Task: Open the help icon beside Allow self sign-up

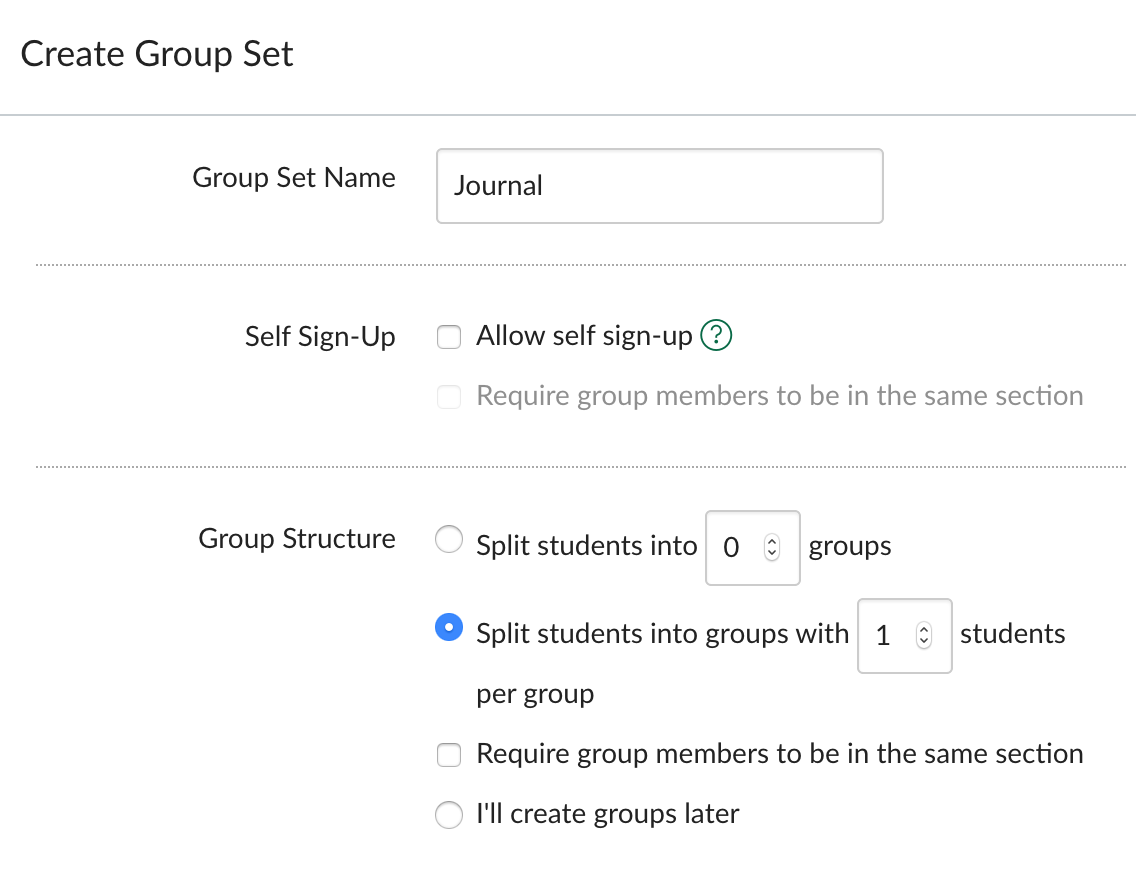Action: pos(716,335)
